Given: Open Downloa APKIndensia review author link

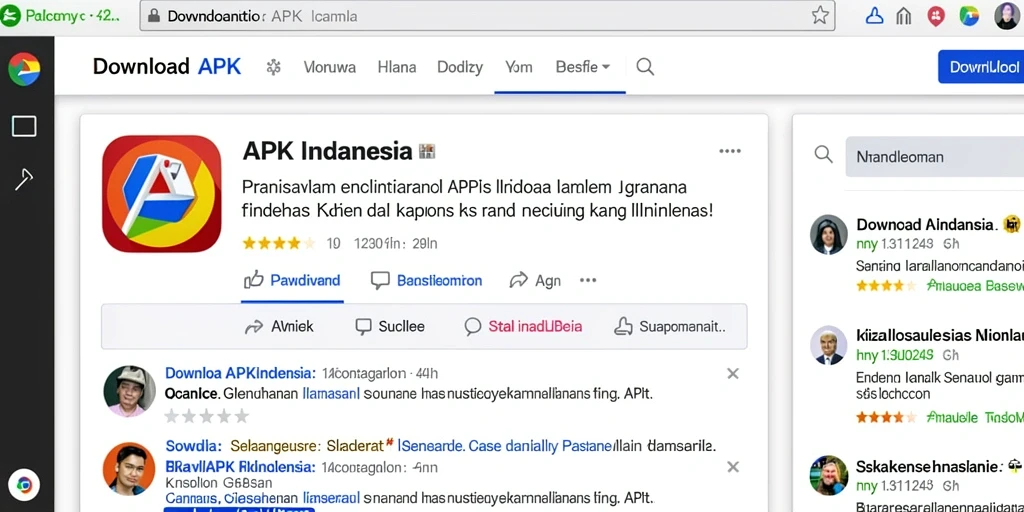Looking at the screenshot, I should [240, 374].
